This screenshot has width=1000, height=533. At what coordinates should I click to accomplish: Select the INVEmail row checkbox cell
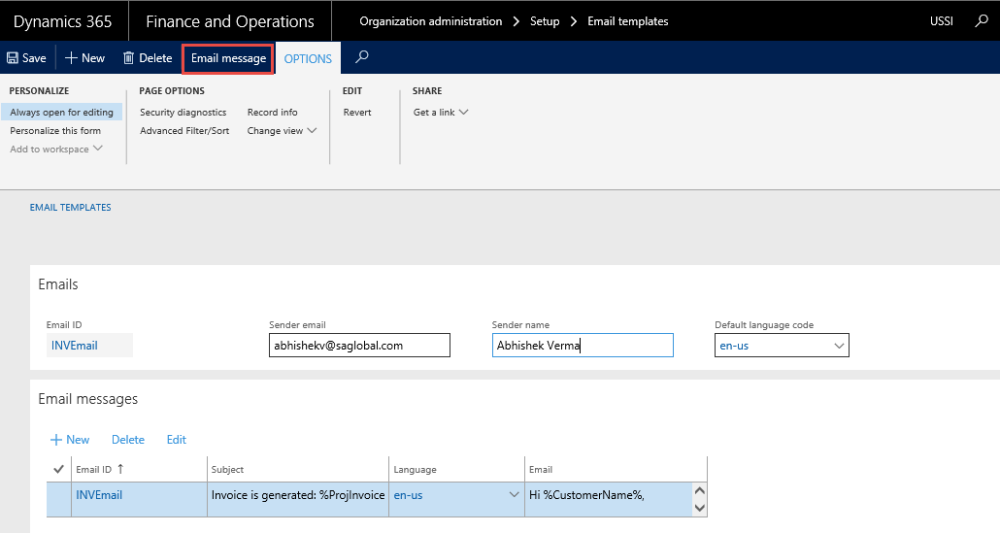(58, 495)
